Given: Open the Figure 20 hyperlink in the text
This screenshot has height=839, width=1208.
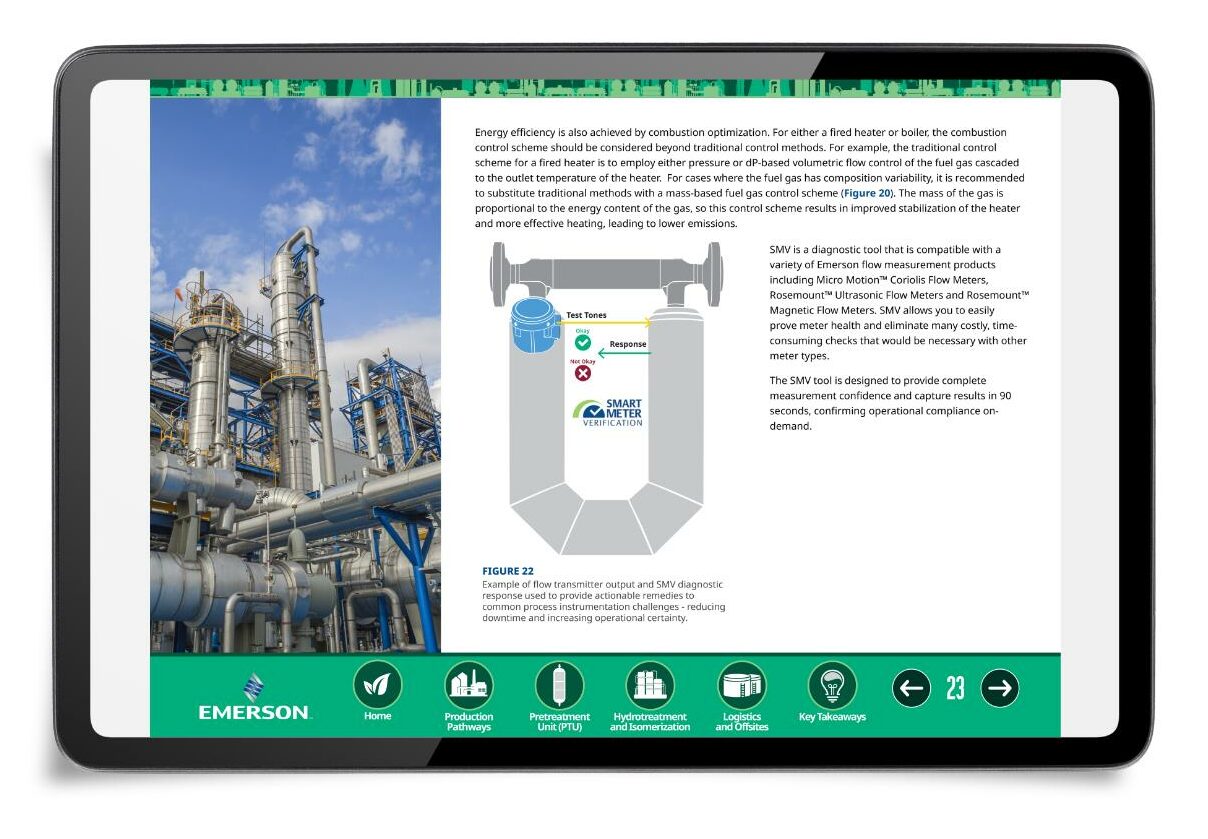Looking at the screenshot, I should 865,192.
